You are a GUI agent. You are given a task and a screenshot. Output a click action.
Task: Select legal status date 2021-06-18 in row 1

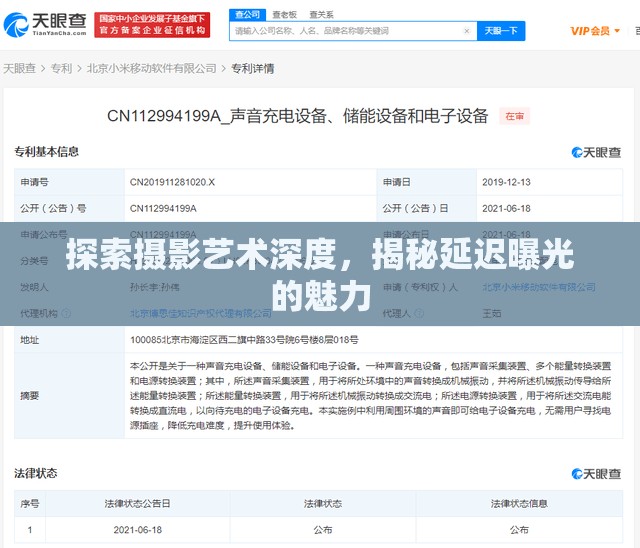[x=138, y=530]
